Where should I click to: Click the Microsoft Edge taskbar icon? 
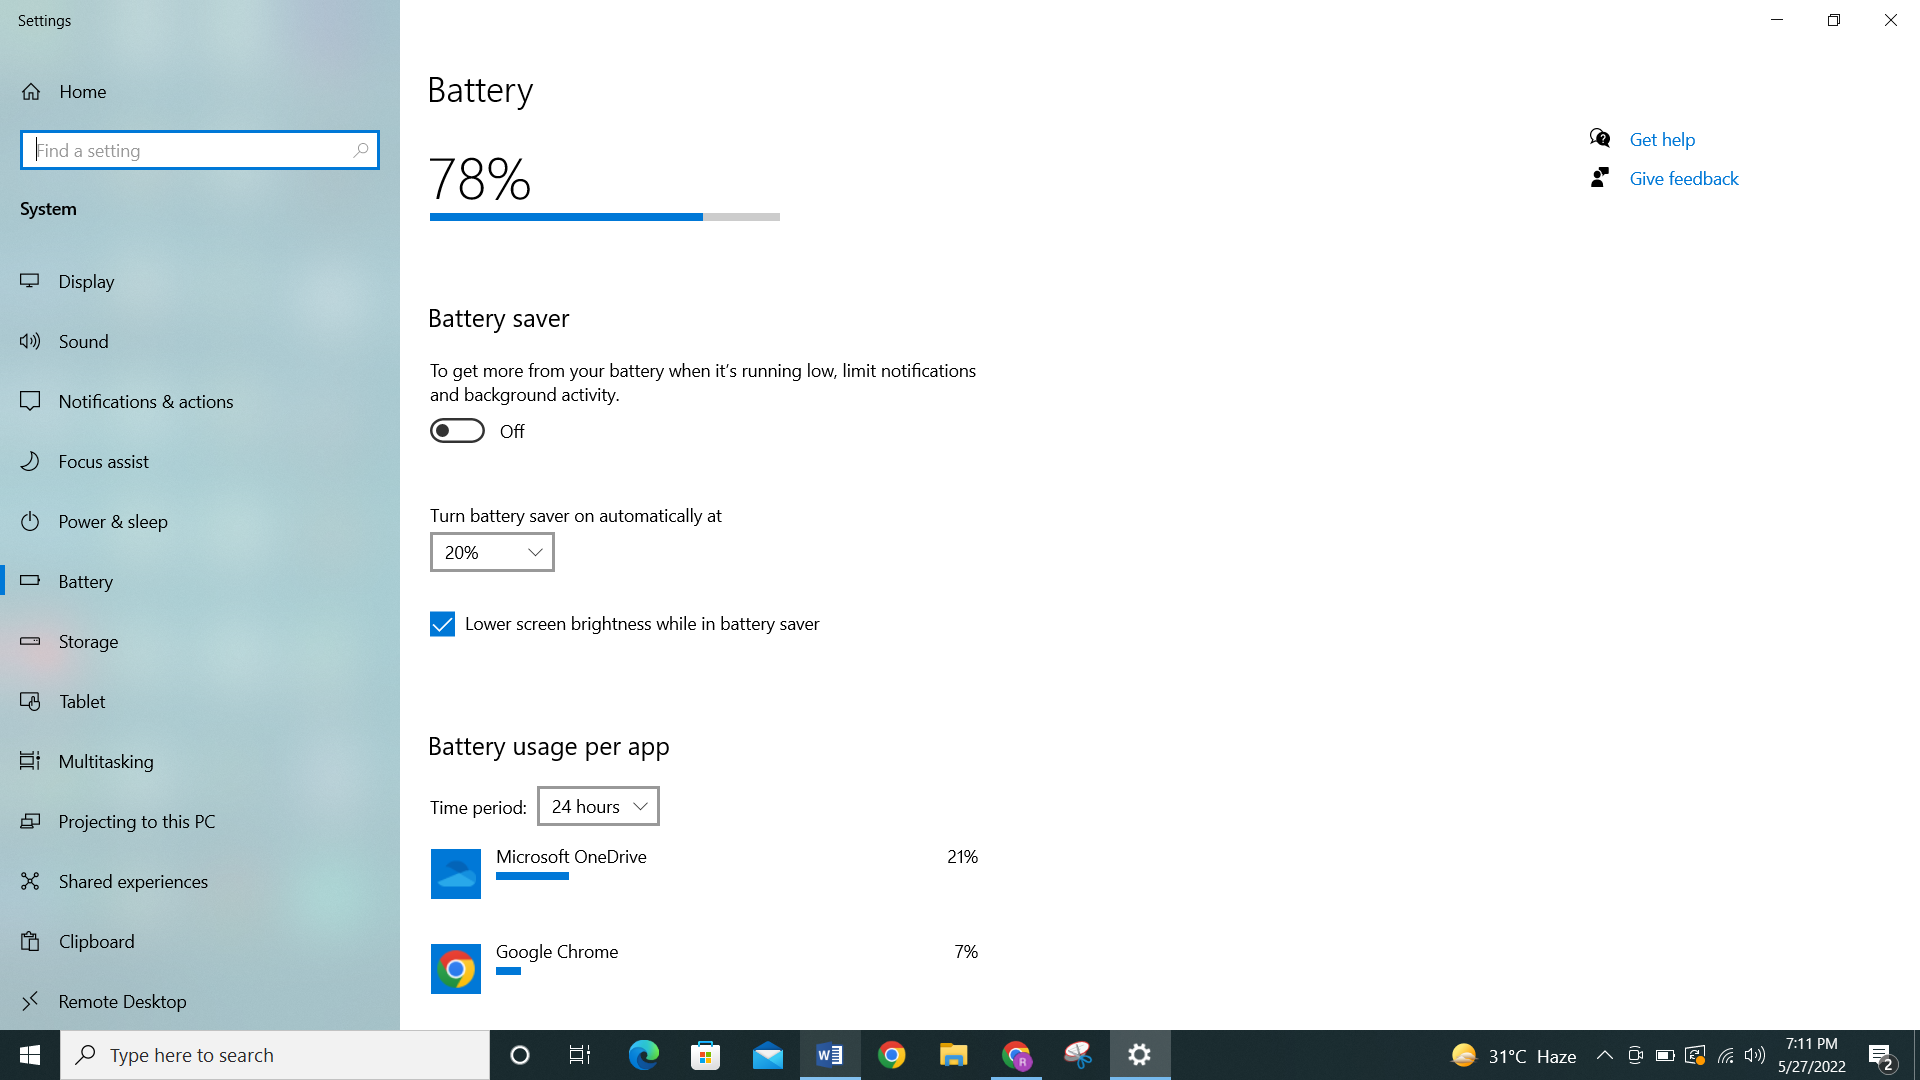tap(645, 1054)
